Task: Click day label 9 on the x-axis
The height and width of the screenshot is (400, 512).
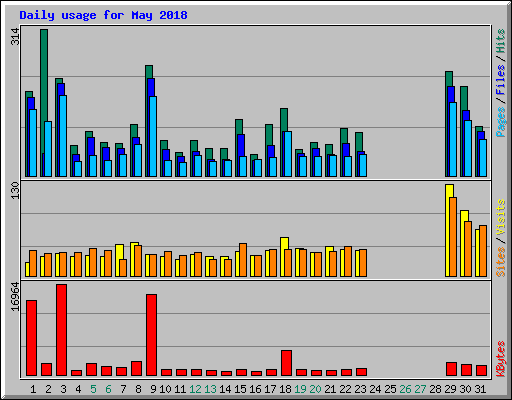Action: click(x=153, y=389)
